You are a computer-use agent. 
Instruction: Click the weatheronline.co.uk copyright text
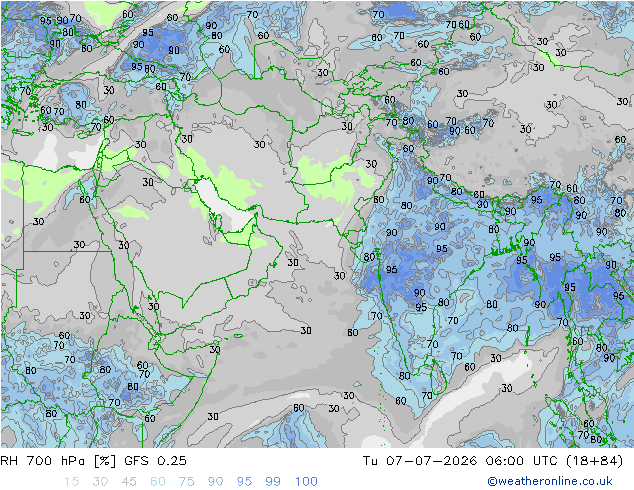550,481
